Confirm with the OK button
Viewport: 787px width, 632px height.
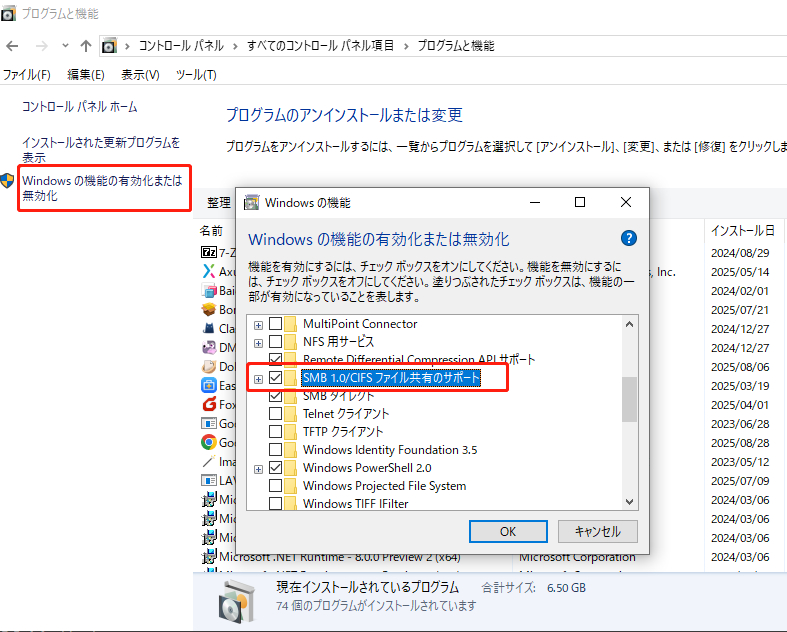click(508, 532)
